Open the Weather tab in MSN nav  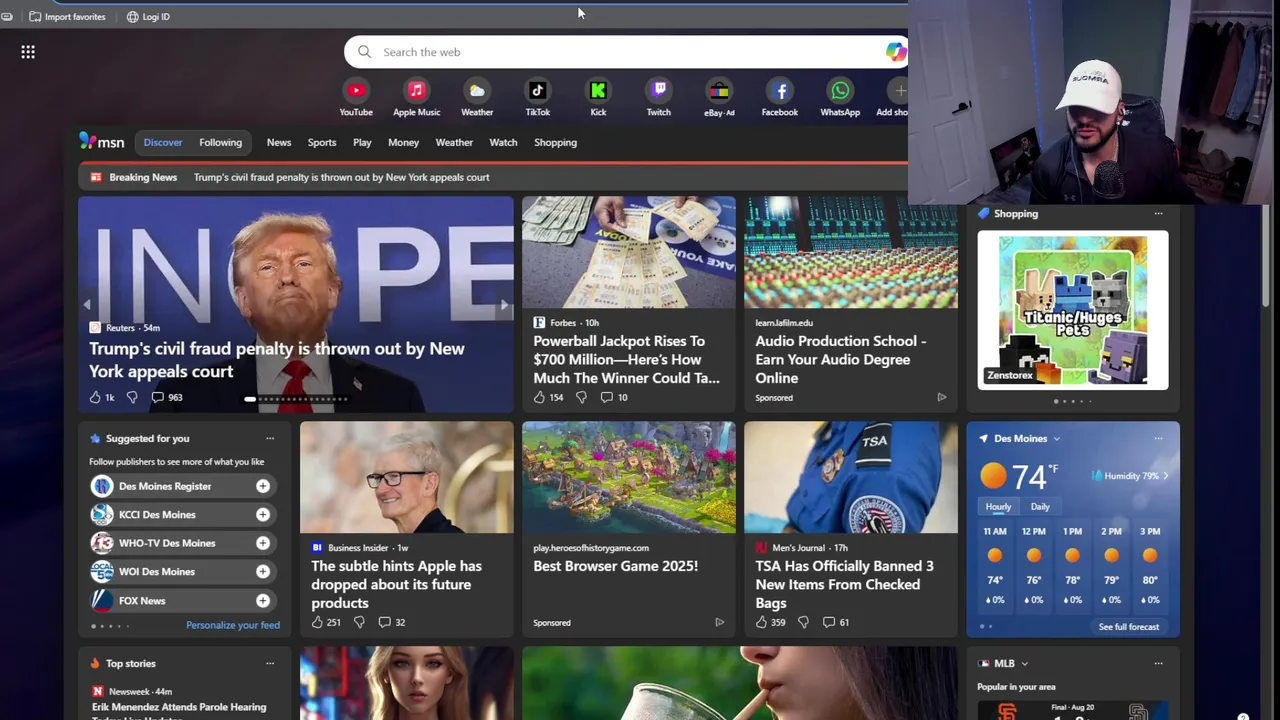454,142
